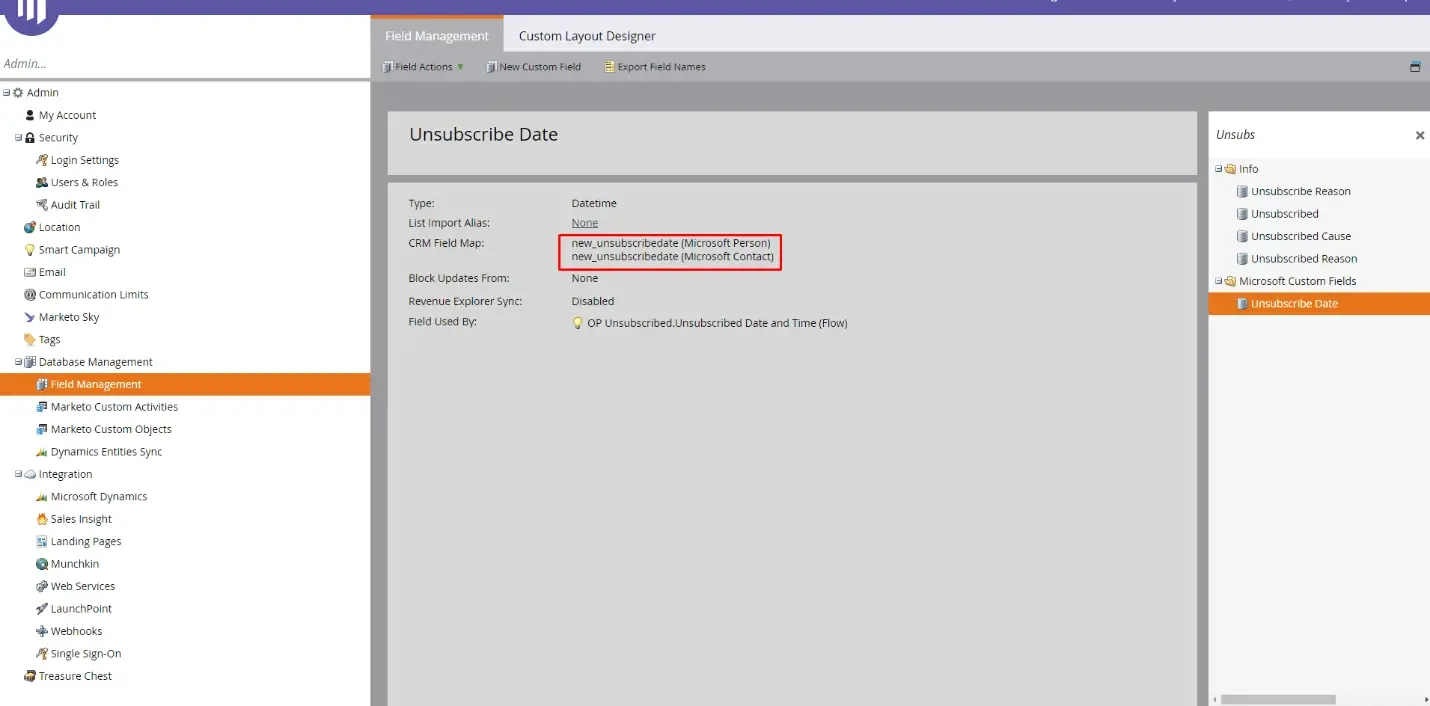Click the window restore icon in toolbar
1430x706 pixels.
coord(1415,67)
